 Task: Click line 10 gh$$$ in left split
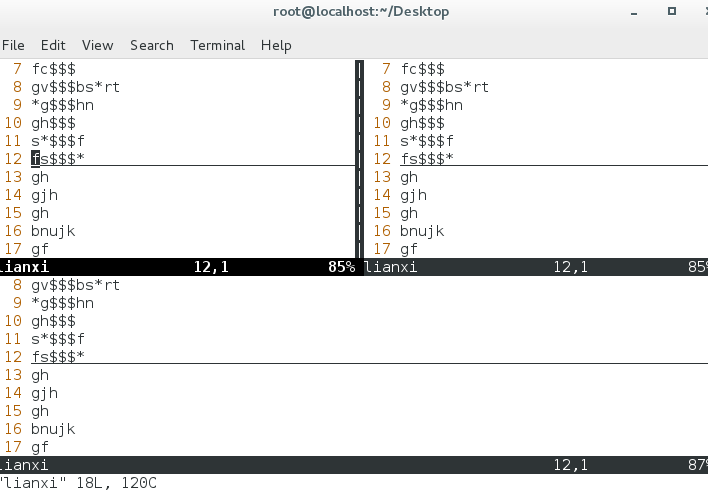coord(53,123)
